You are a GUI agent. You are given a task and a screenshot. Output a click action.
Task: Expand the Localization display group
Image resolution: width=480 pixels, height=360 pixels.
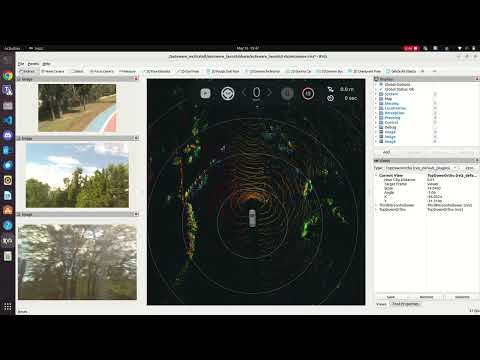pyautogui.click(x=376, y=108)
